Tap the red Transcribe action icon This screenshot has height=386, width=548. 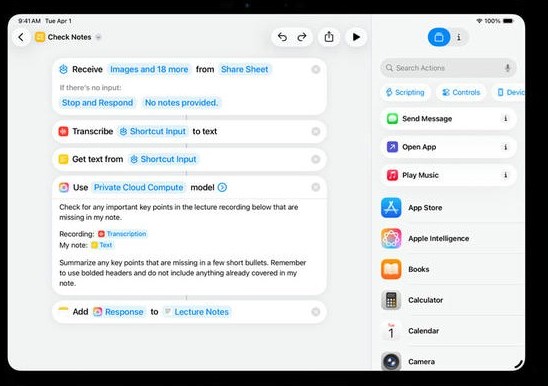(x=63, y=131)
